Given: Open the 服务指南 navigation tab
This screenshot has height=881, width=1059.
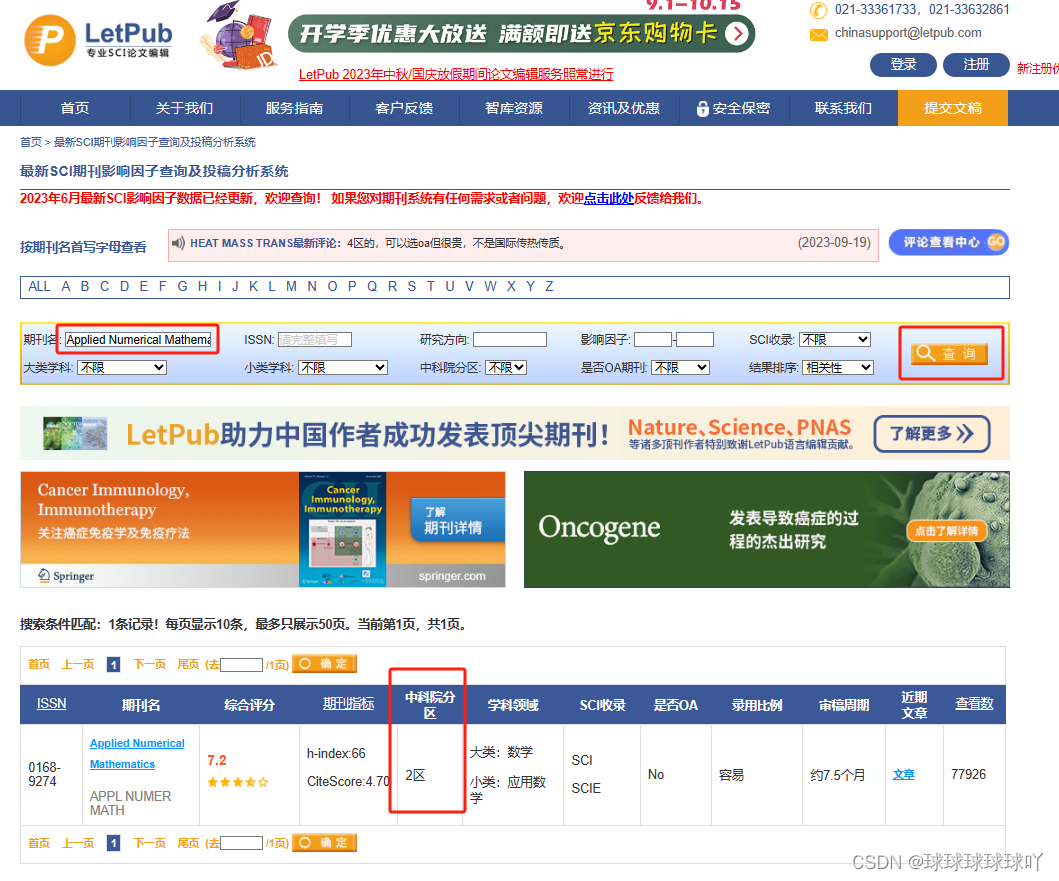Looking at the screenshot, I should tap(294, 108).
